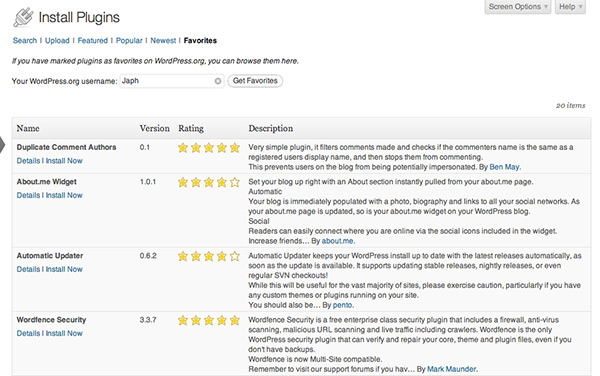Switch to Newest plugins tab
This screenshot has width=600, height=376.
click(x=163, y=41)
